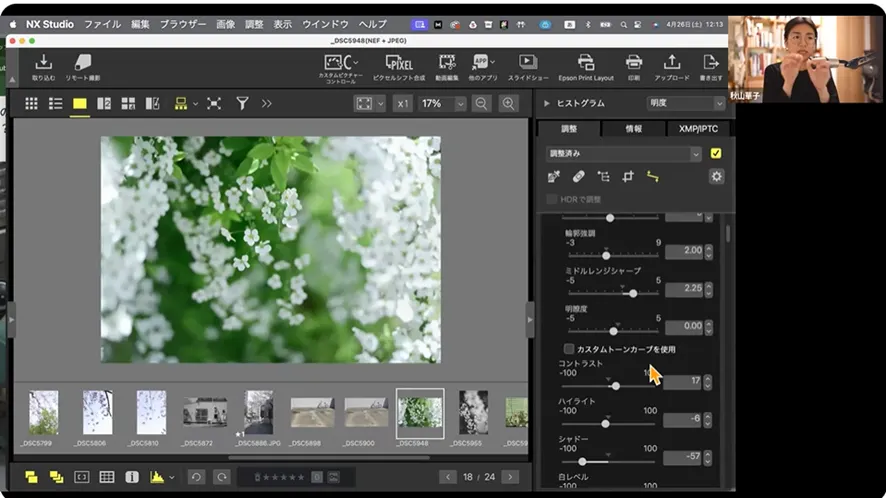Select the crop tool
Screen dimensions: 886x498
point(628,177)
